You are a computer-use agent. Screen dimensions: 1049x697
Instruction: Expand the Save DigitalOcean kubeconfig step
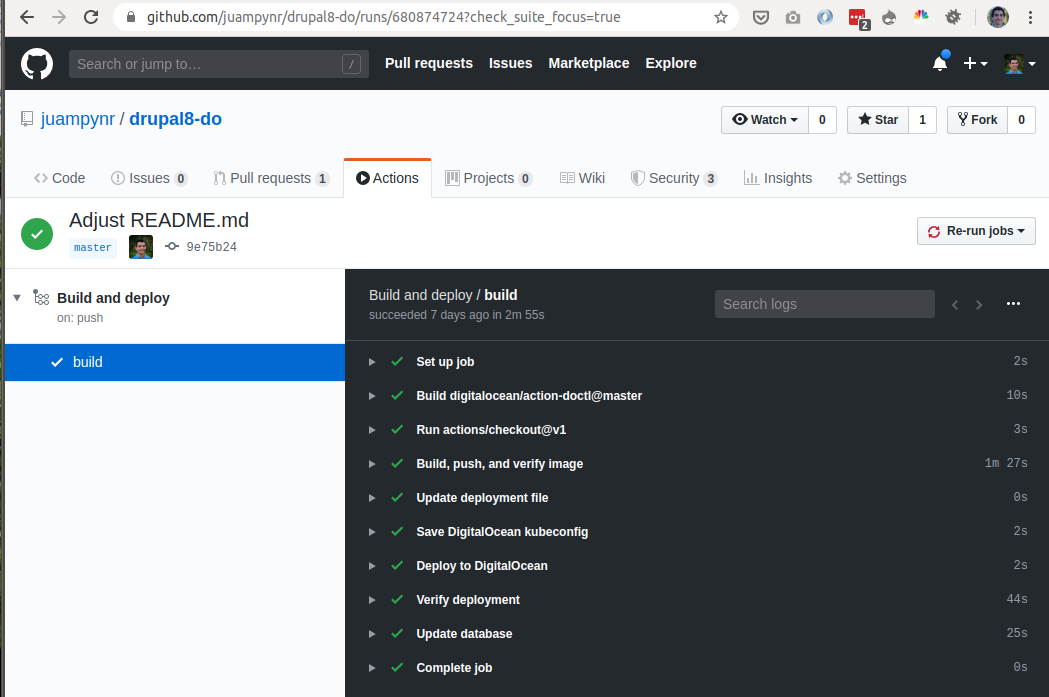(x=698, y=532)
